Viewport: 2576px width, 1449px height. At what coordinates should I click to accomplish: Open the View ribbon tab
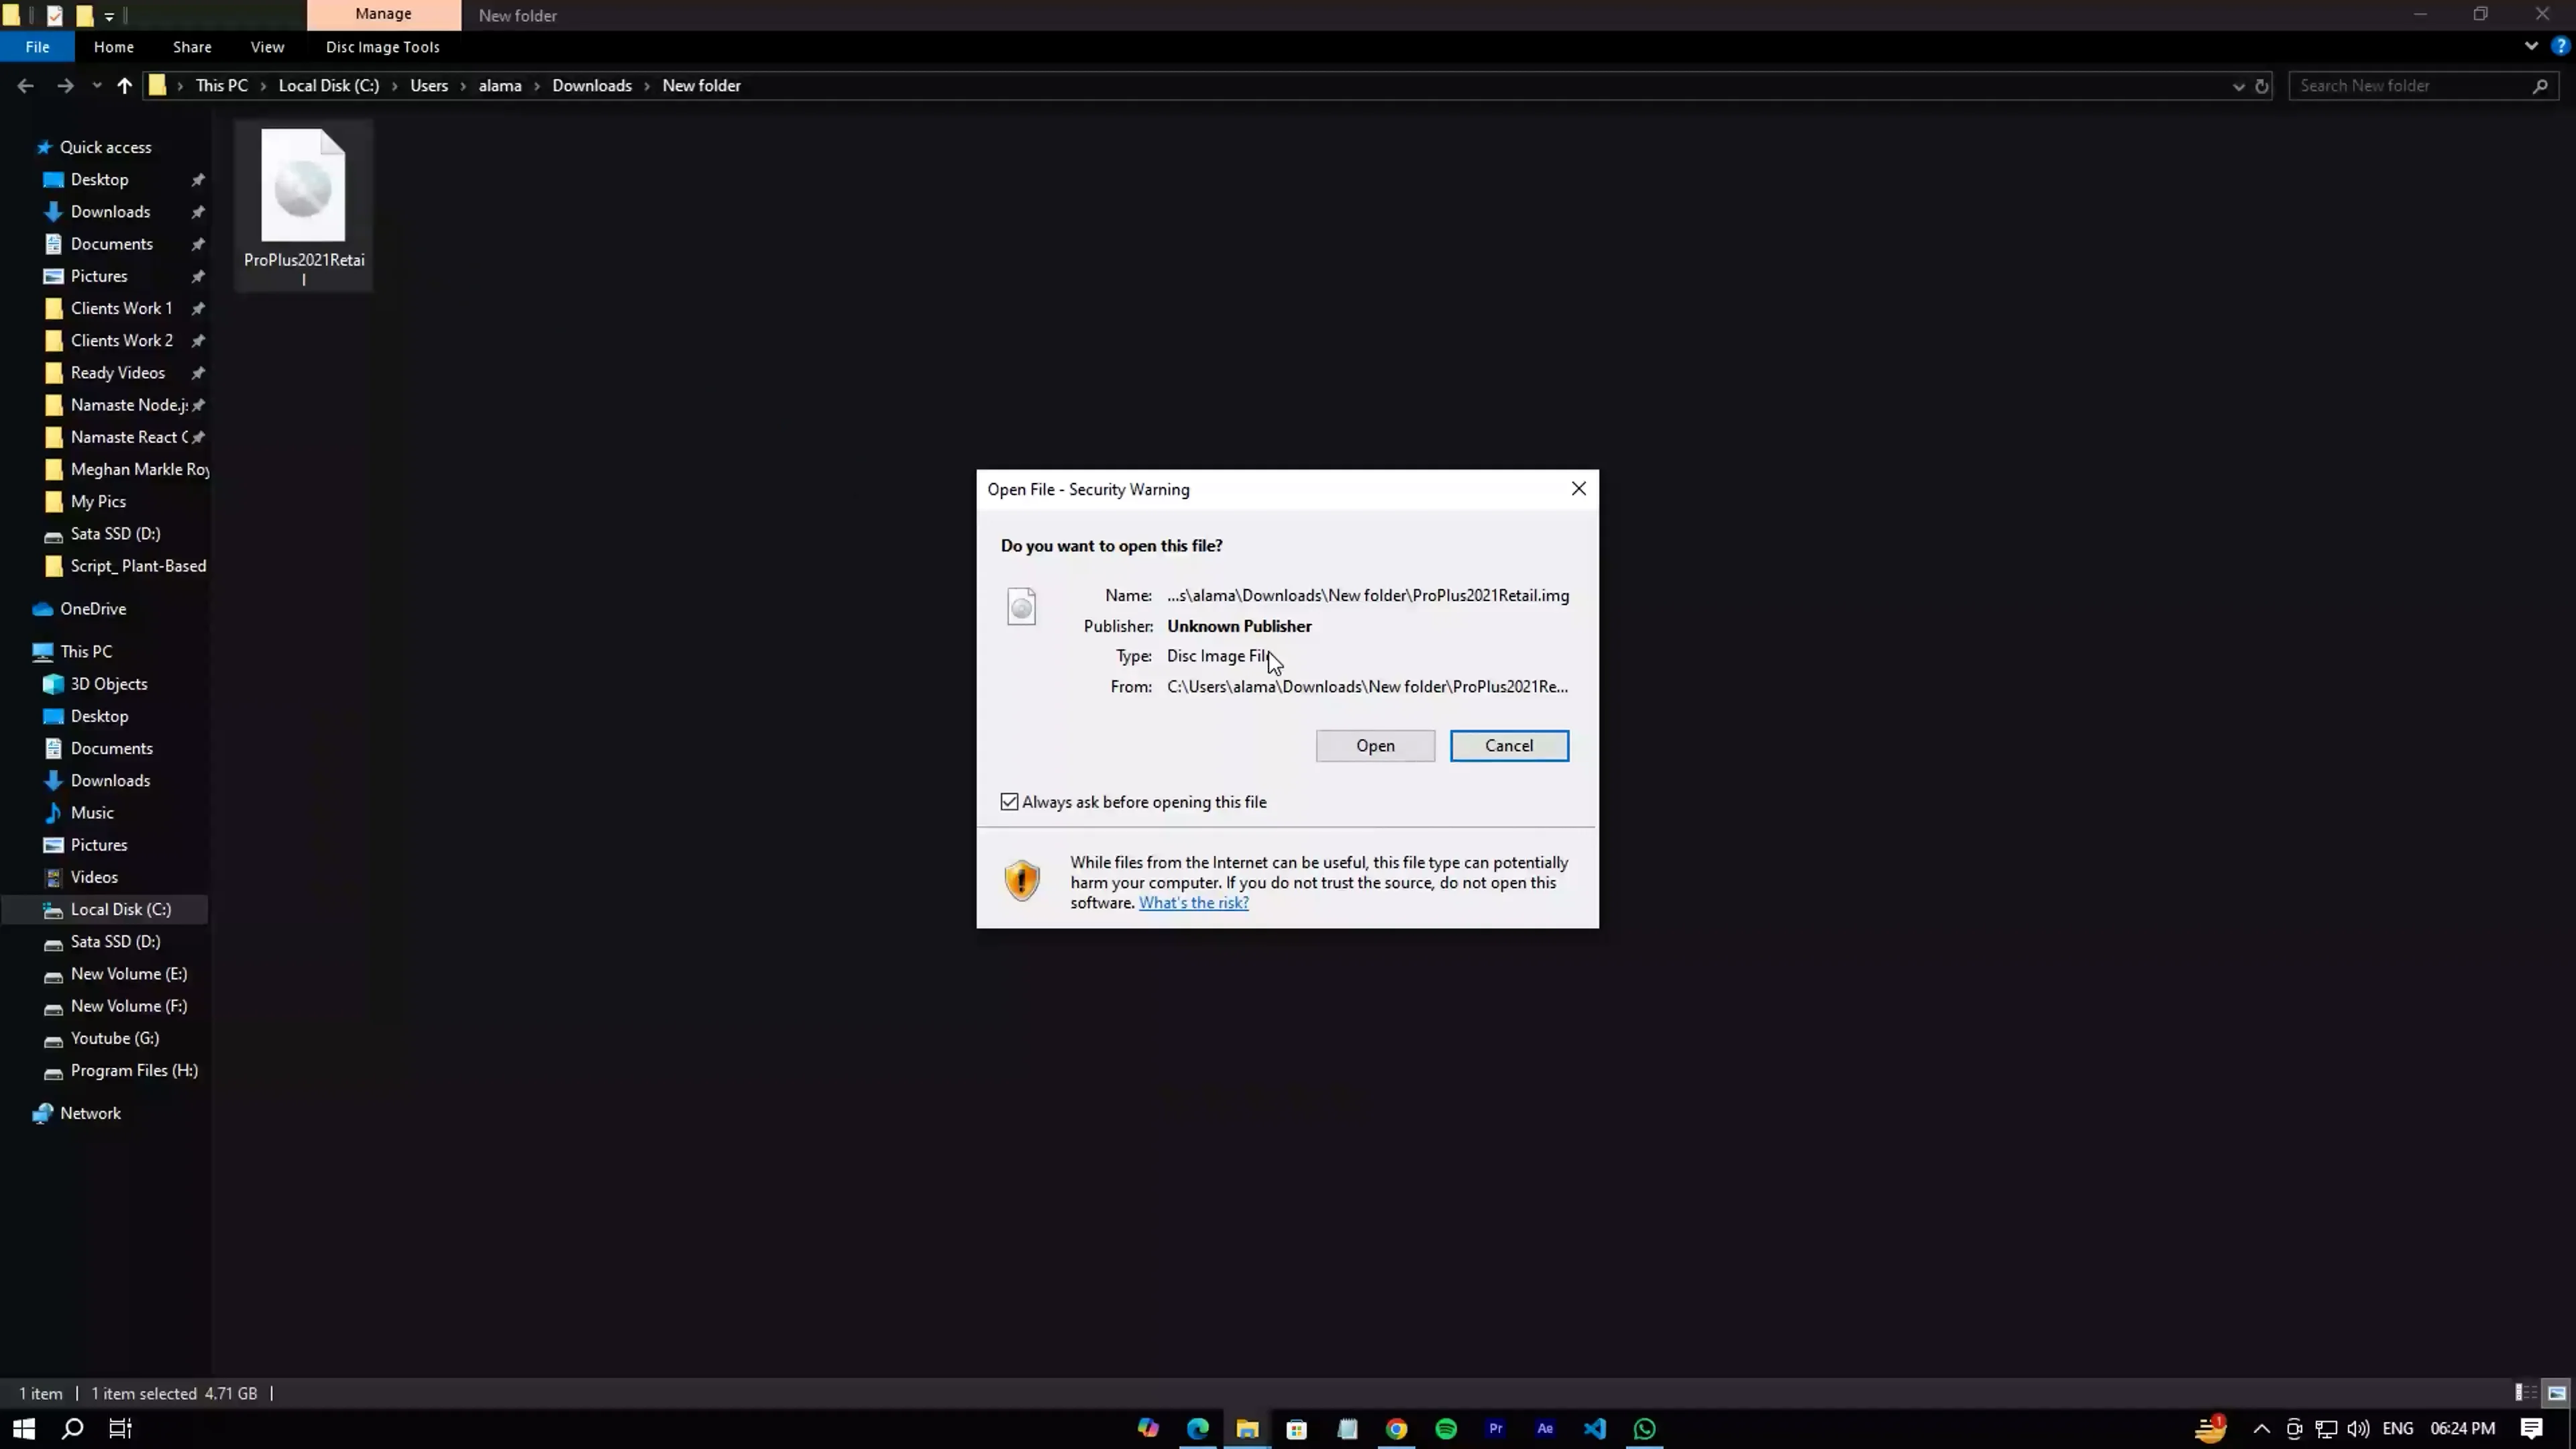[267, 47]
